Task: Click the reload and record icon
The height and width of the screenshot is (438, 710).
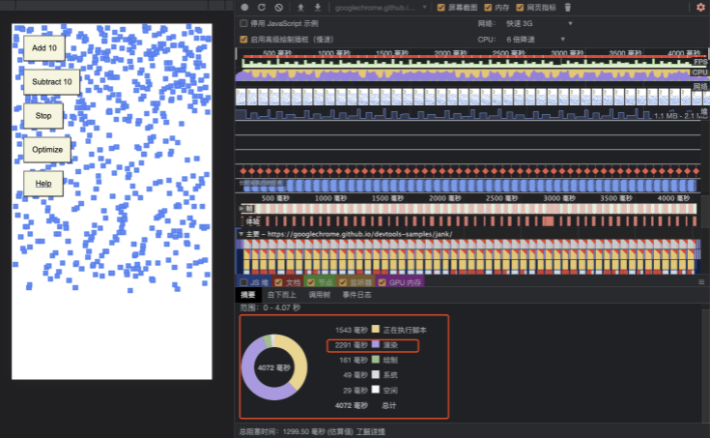Action: 261,7
